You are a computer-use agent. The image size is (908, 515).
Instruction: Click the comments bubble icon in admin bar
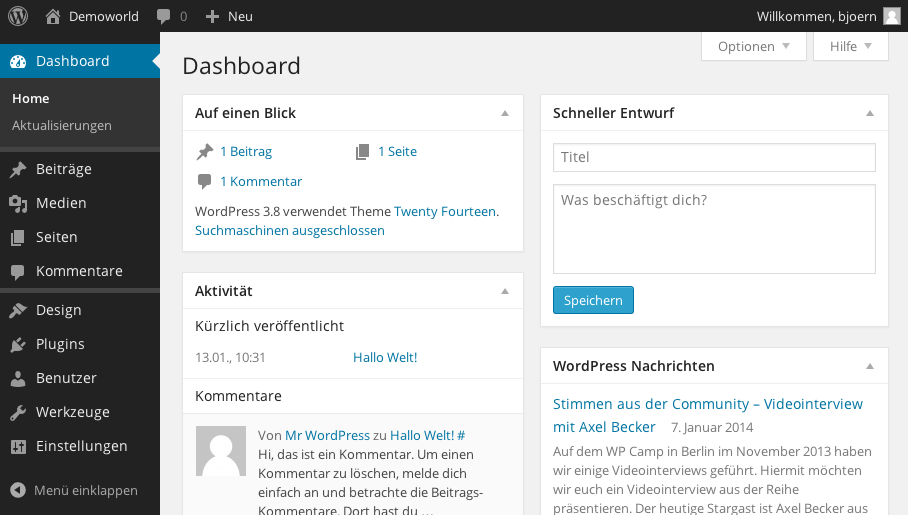click(164, 16)
